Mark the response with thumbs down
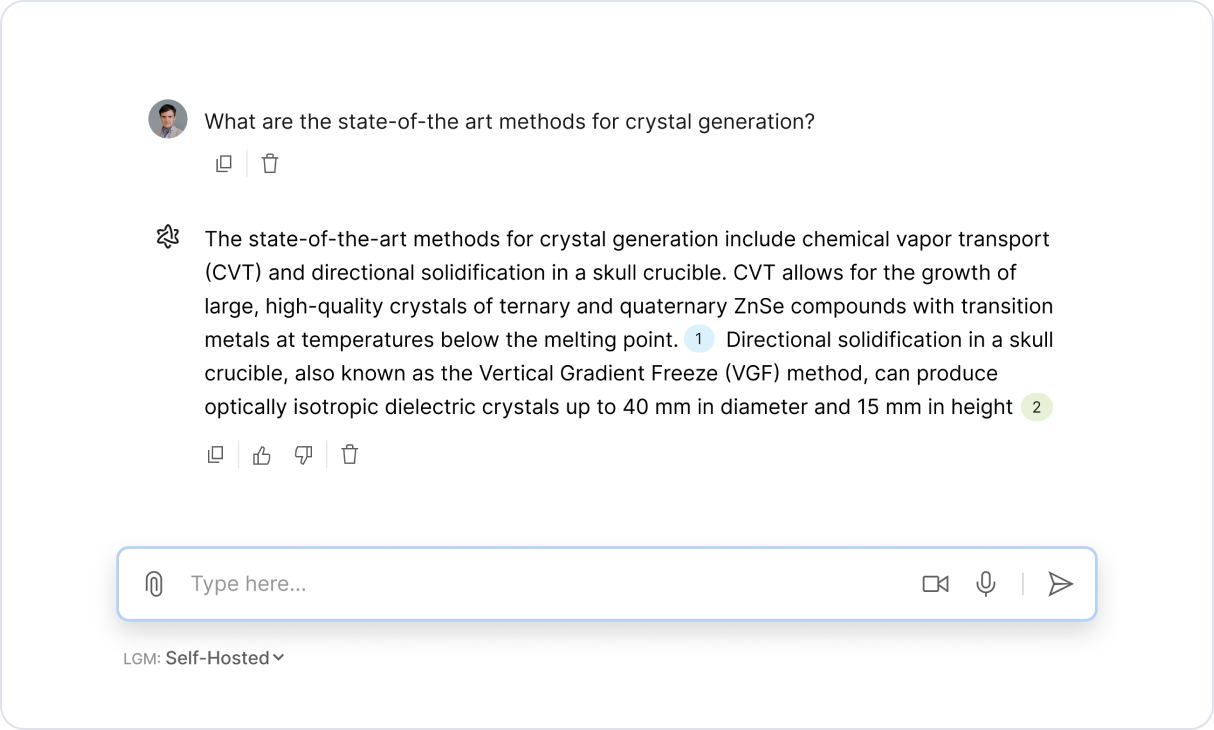The image size is (1214, 730). (304, 455)
